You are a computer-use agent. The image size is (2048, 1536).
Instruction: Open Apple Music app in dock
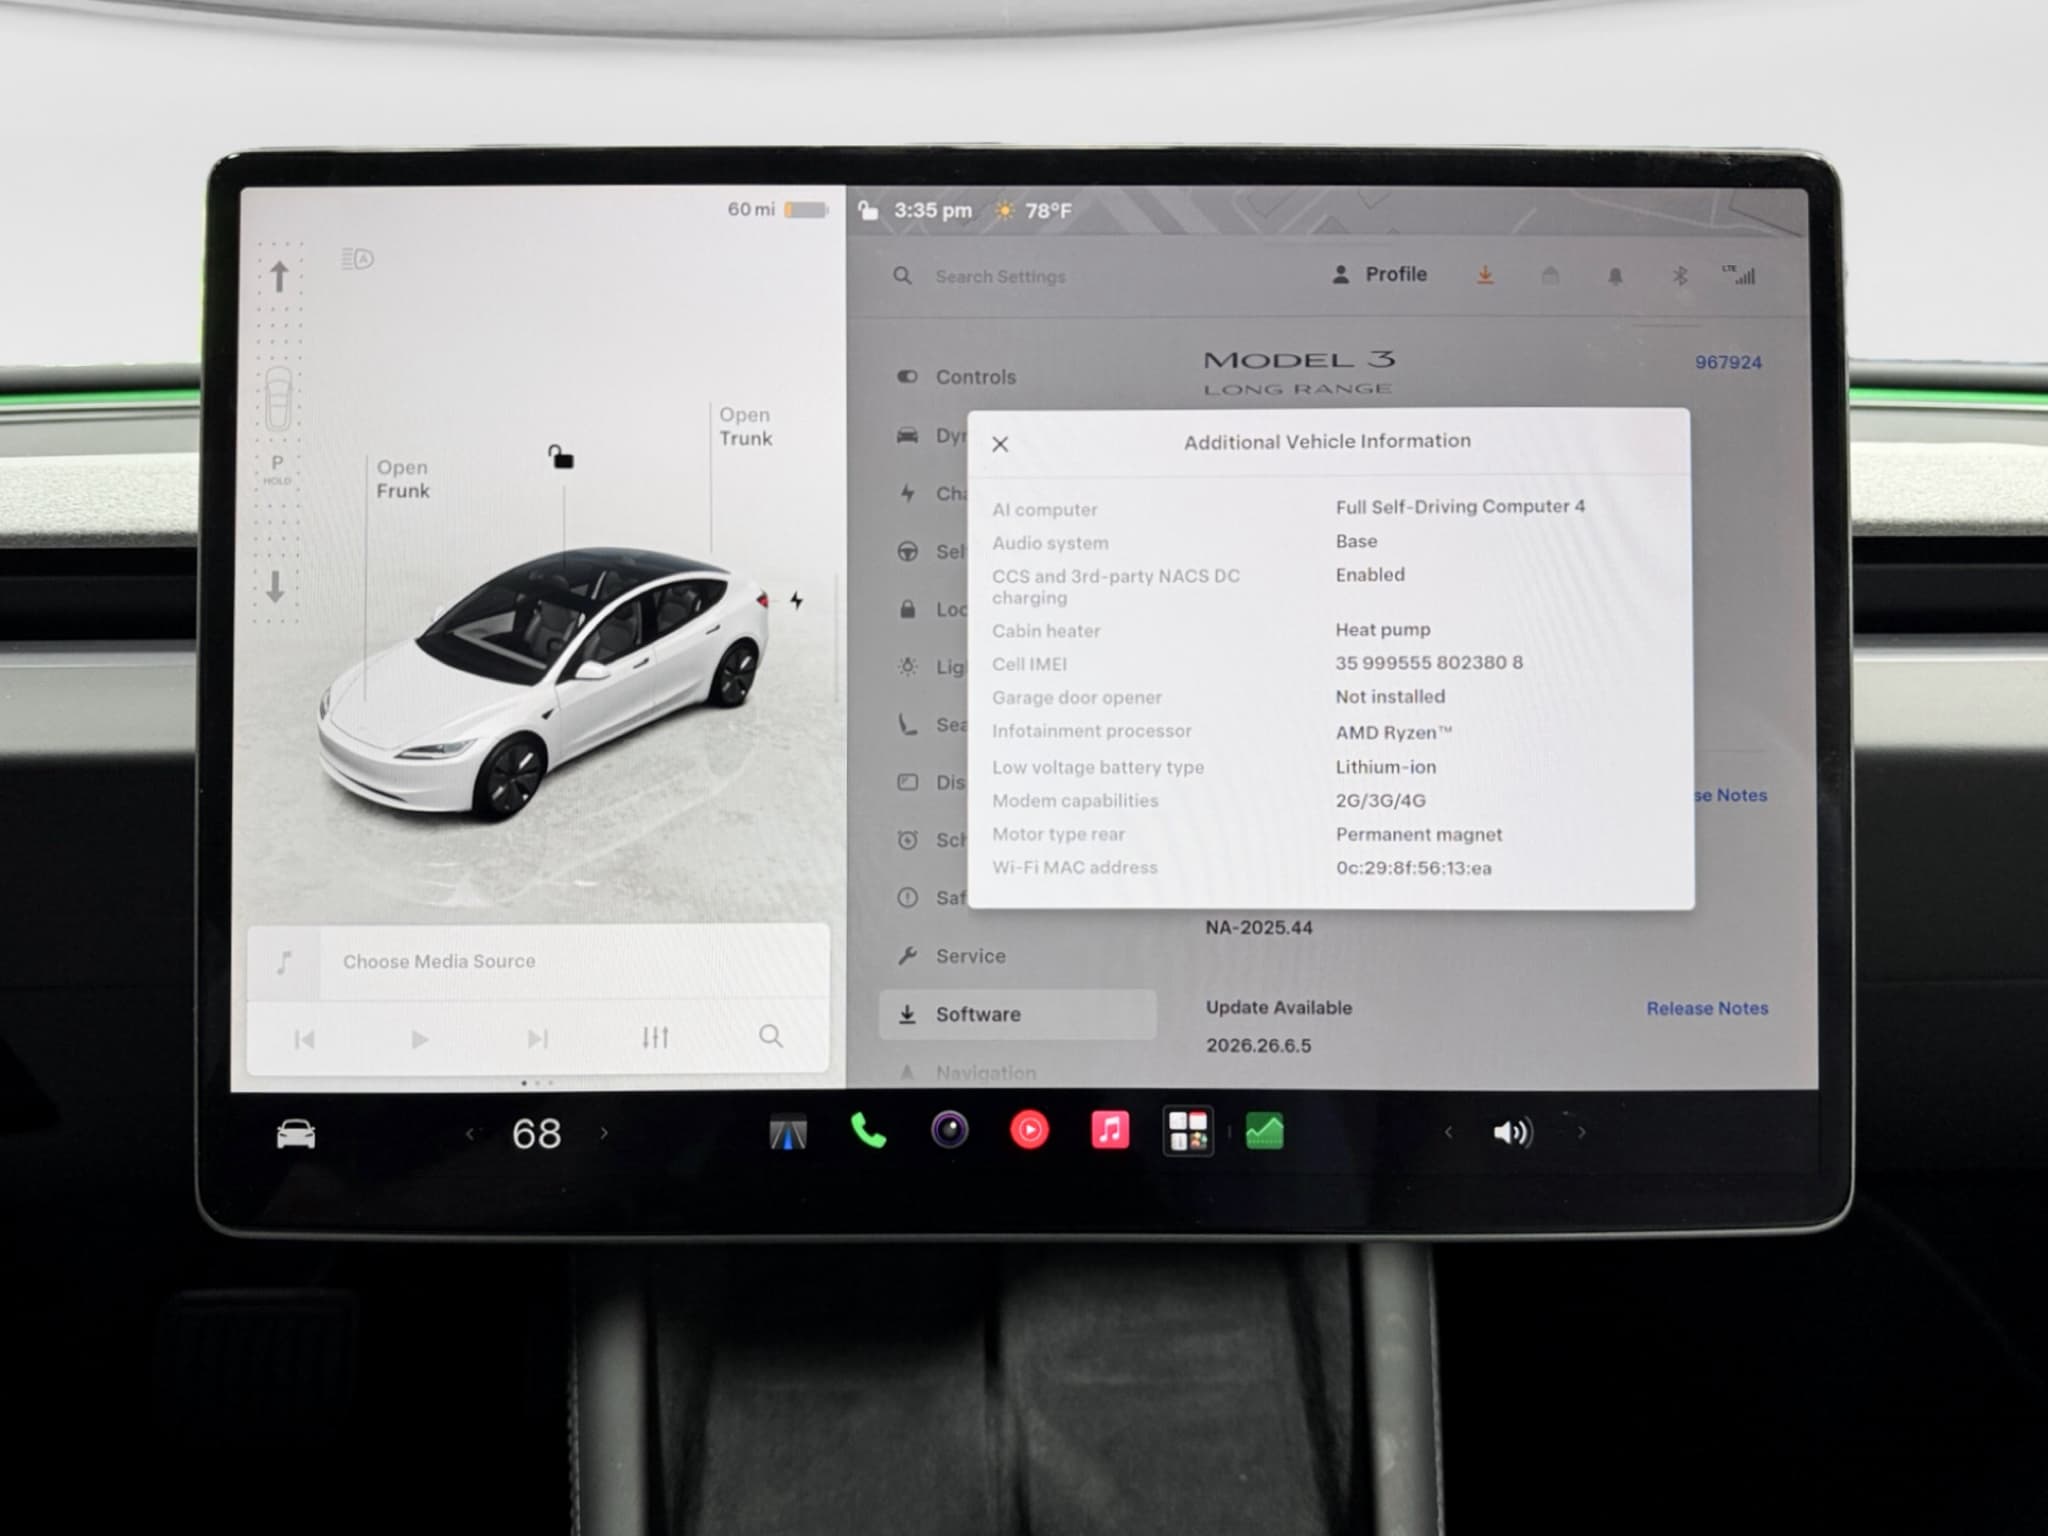point(1109,1131)
